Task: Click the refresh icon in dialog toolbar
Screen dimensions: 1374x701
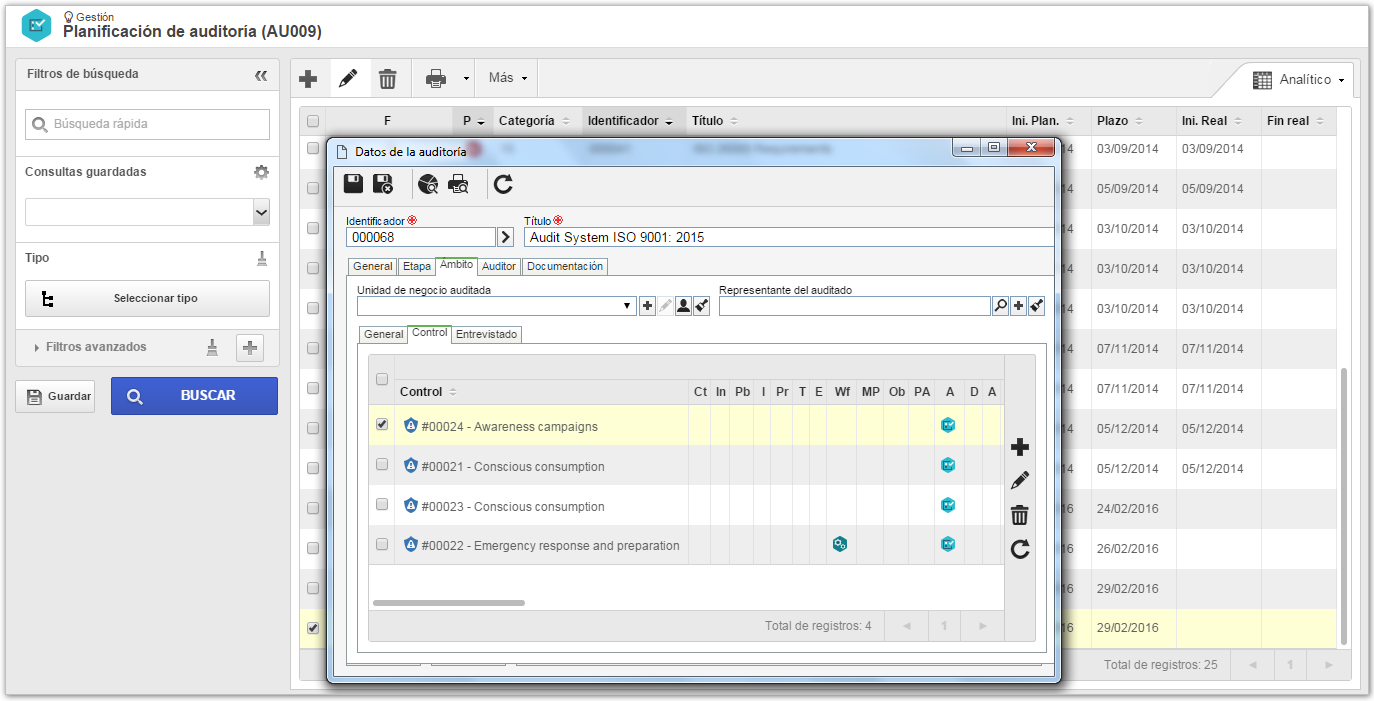Action: click(503, 183)
